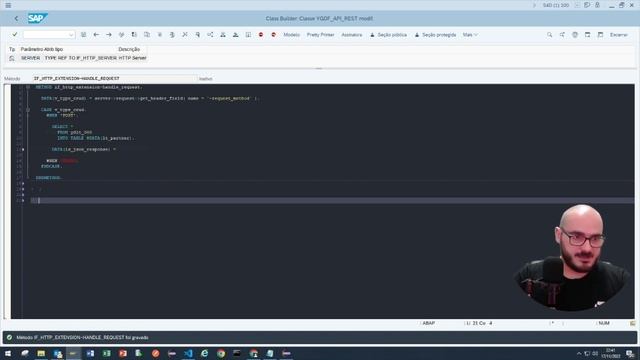
Task: Open Visual Studio Code from taskbar
Action: 188,353
